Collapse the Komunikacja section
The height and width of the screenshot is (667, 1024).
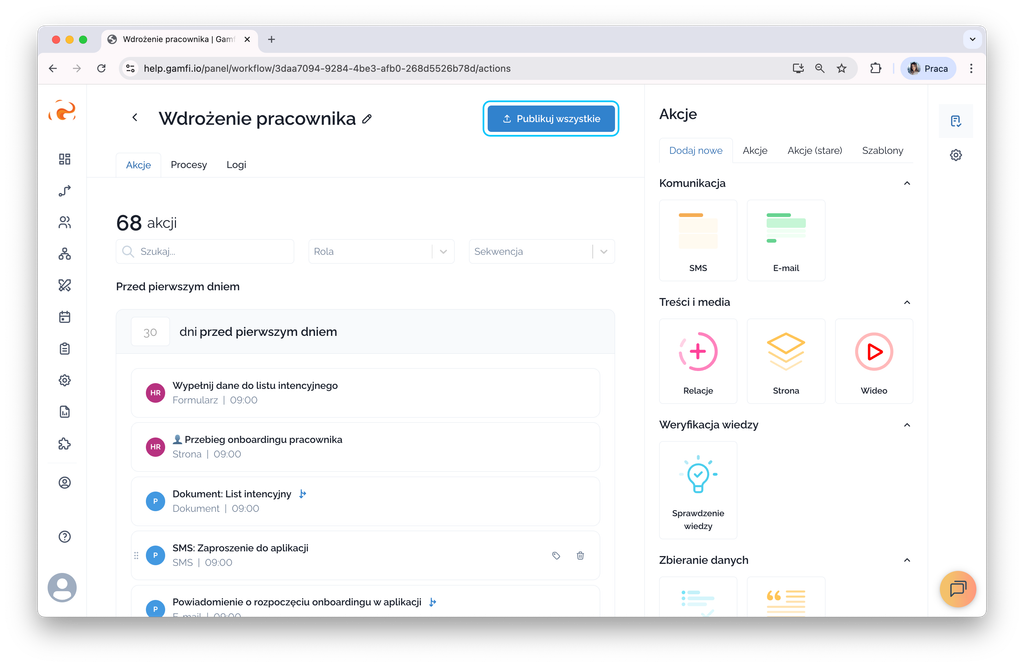click(907, 184)
